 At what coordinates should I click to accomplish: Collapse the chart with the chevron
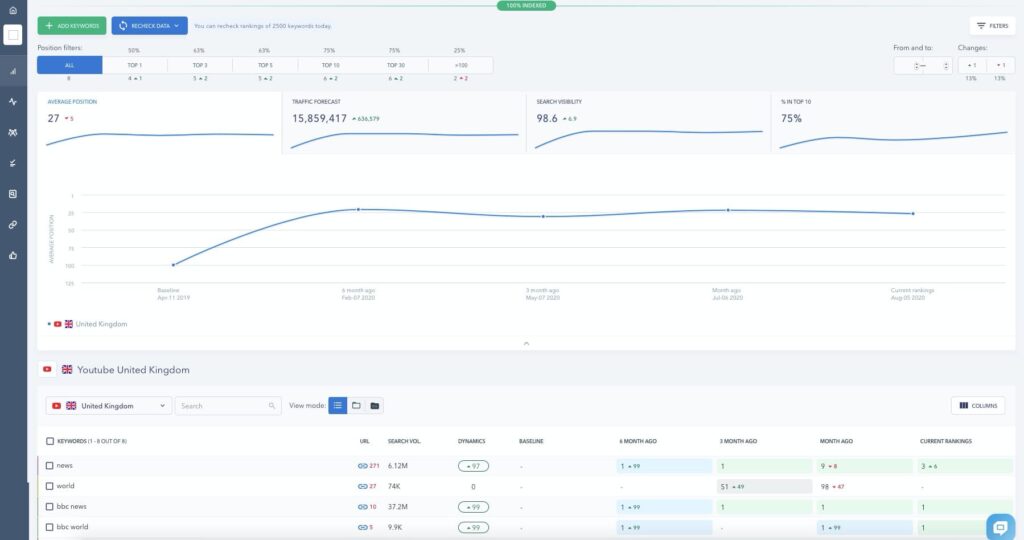coord(526,343)
